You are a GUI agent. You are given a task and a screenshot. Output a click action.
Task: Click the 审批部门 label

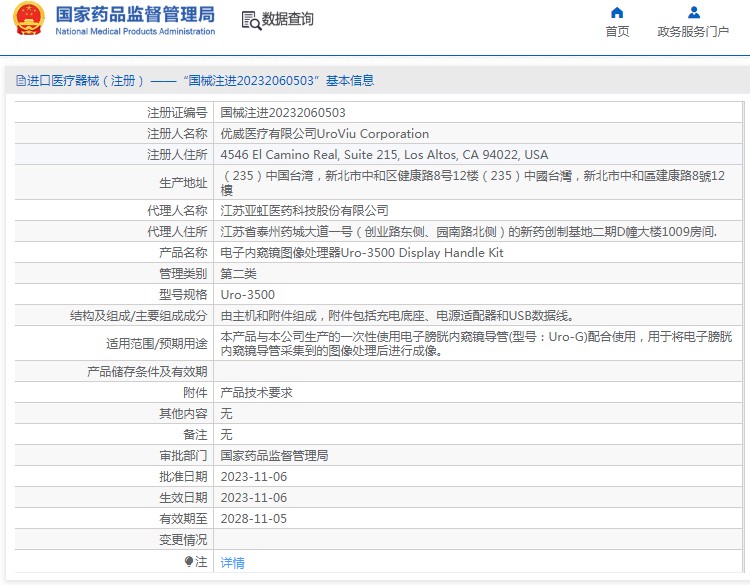[x=183, y=456]
